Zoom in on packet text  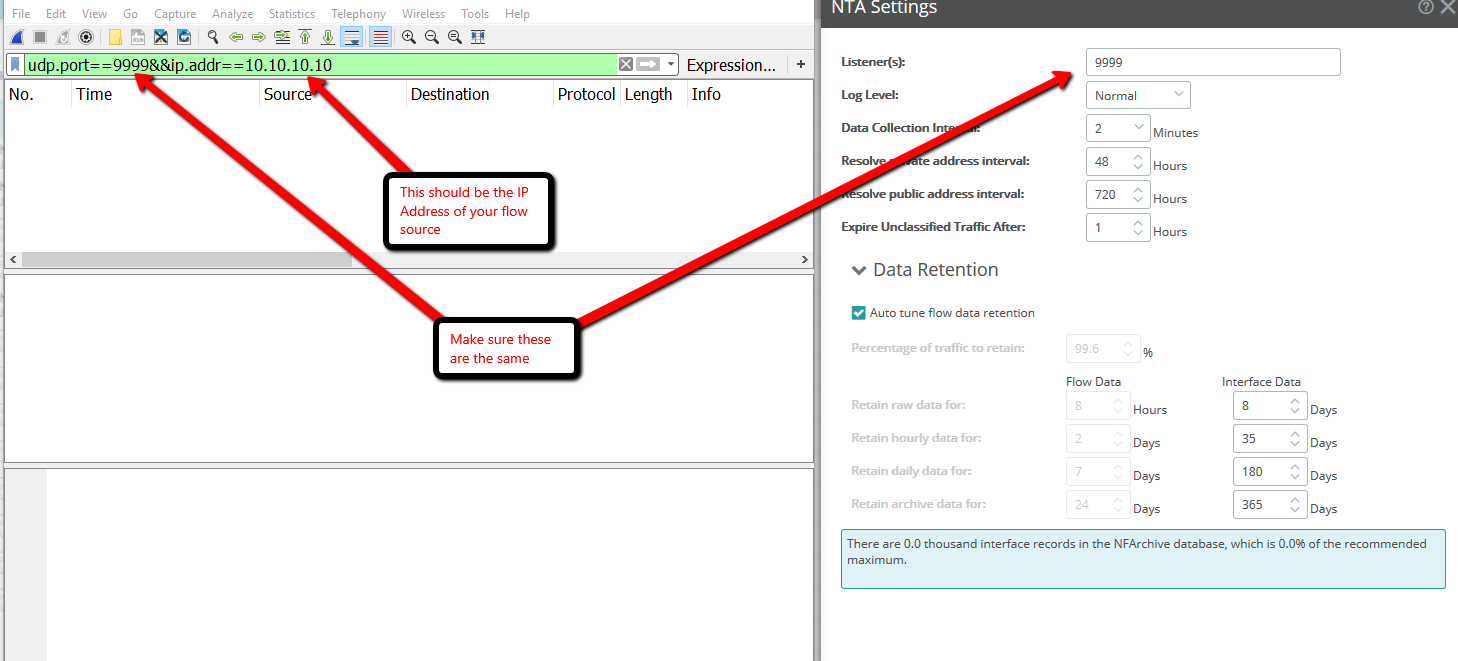(x=409, y=37)
